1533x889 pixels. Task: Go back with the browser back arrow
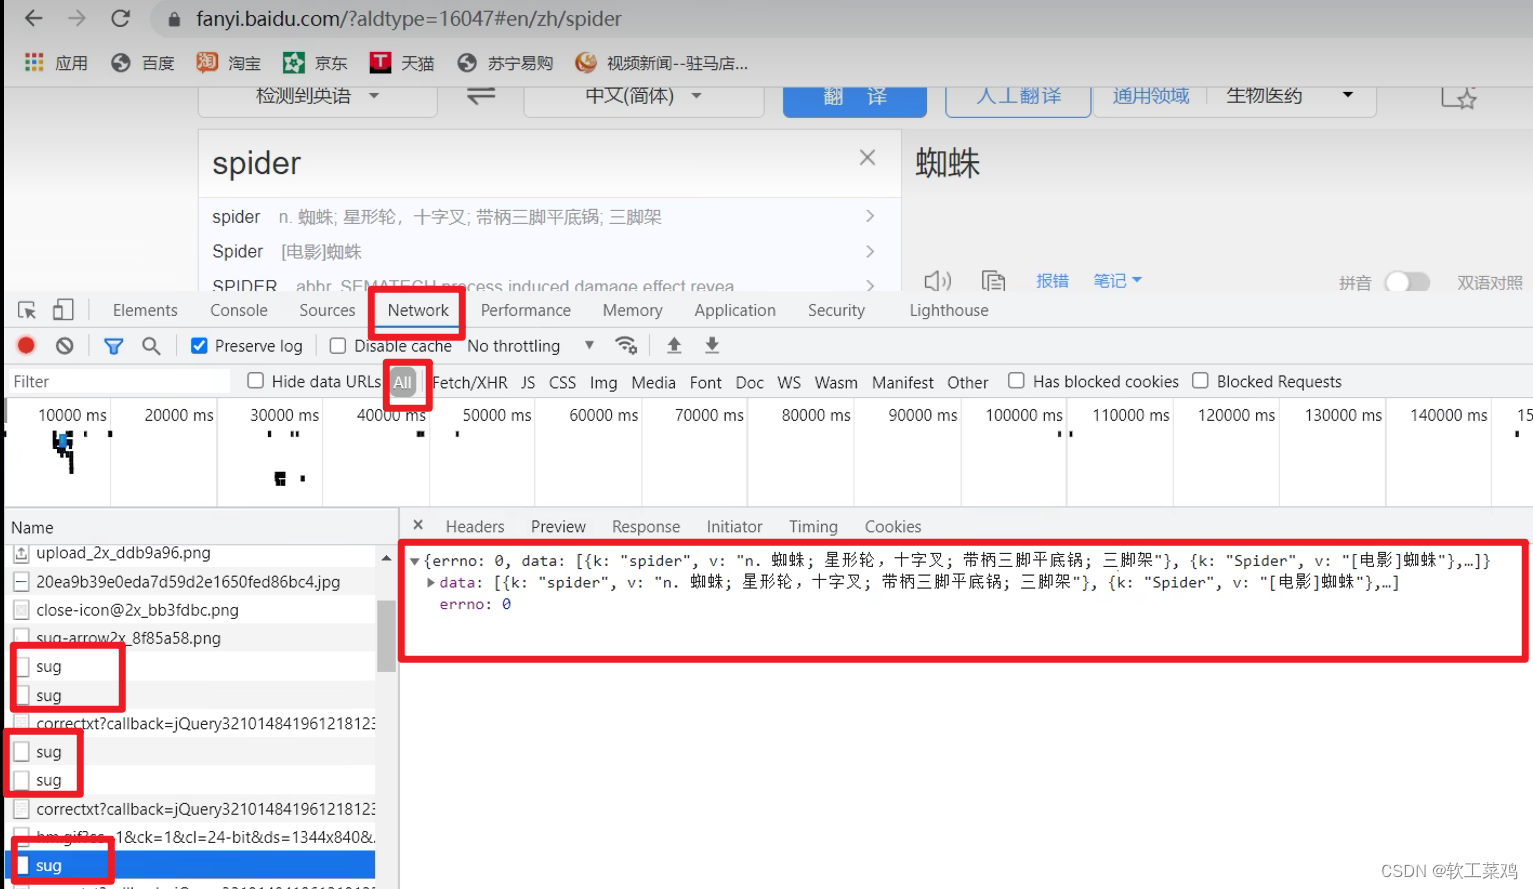click(x=33, y=18)
